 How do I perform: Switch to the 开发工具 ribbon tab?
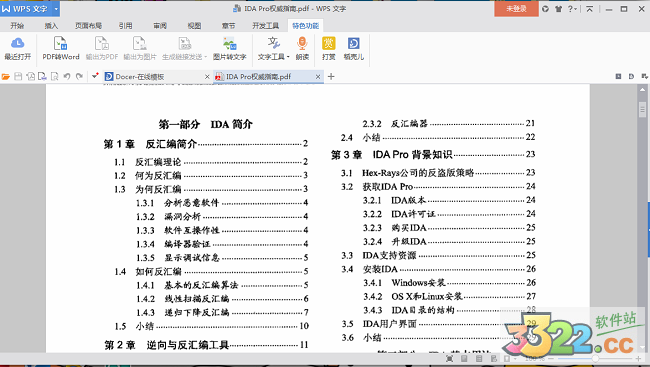click(x=265, y=26)
